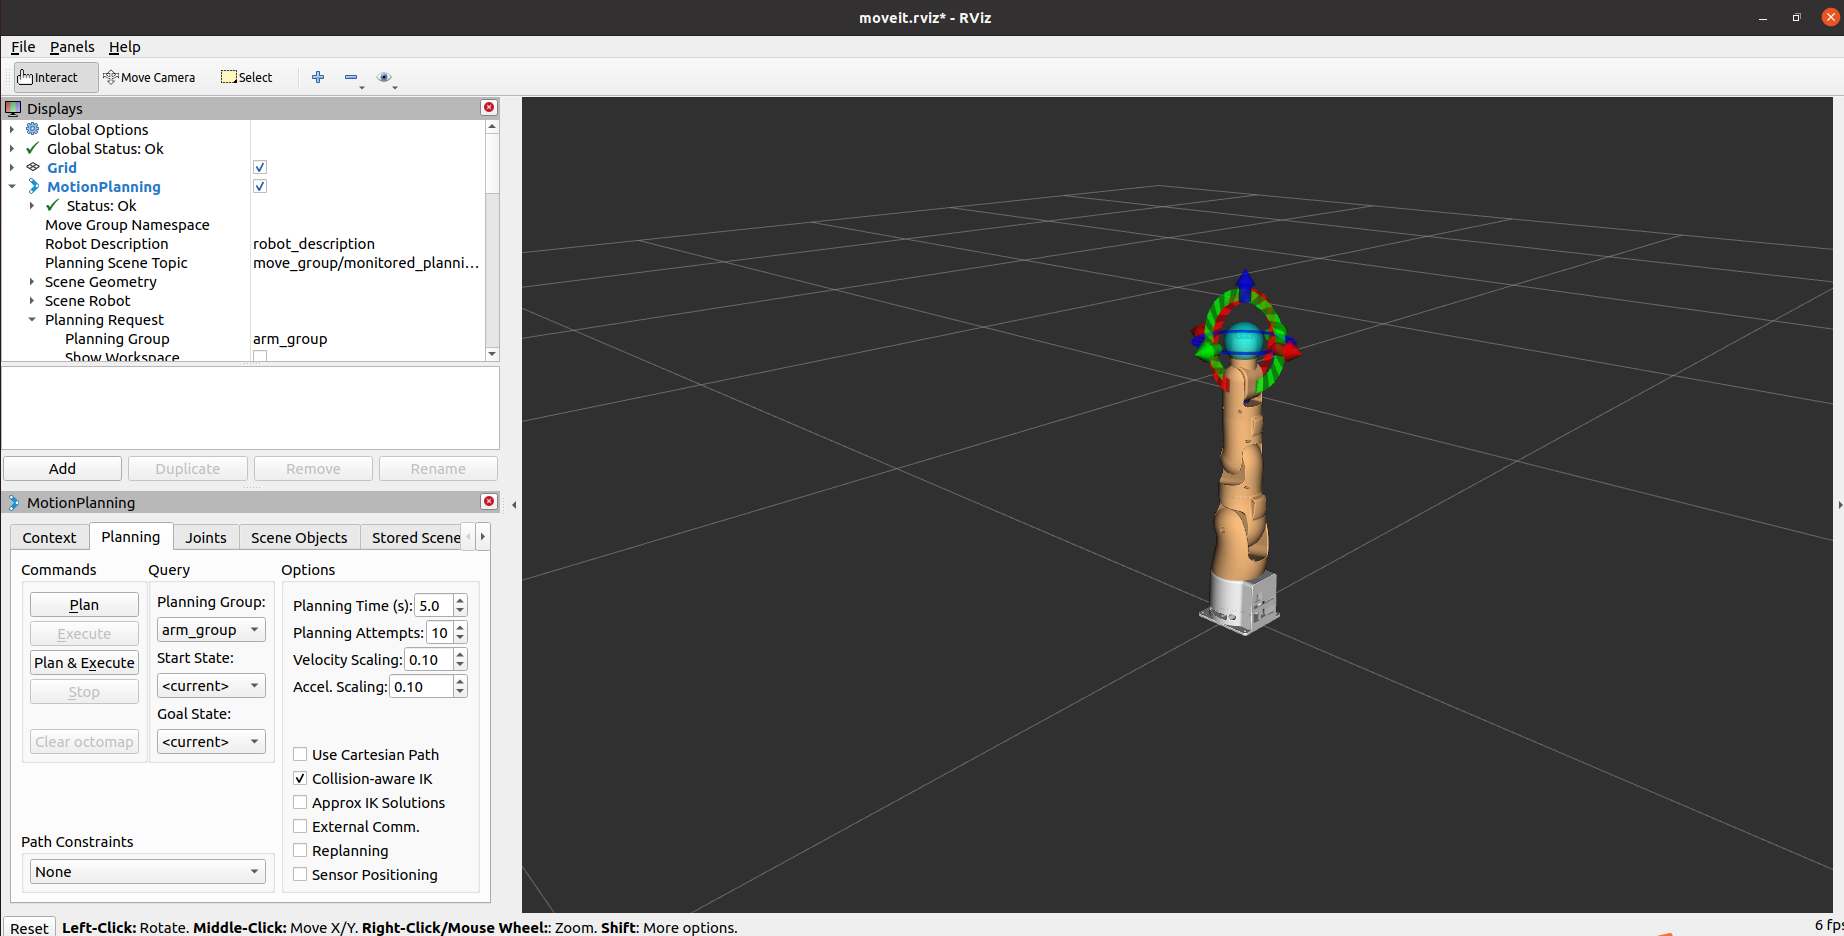Activate the Select tool
The height and width of the screenshot is (936, 1844).
click(x=247, y=77)
